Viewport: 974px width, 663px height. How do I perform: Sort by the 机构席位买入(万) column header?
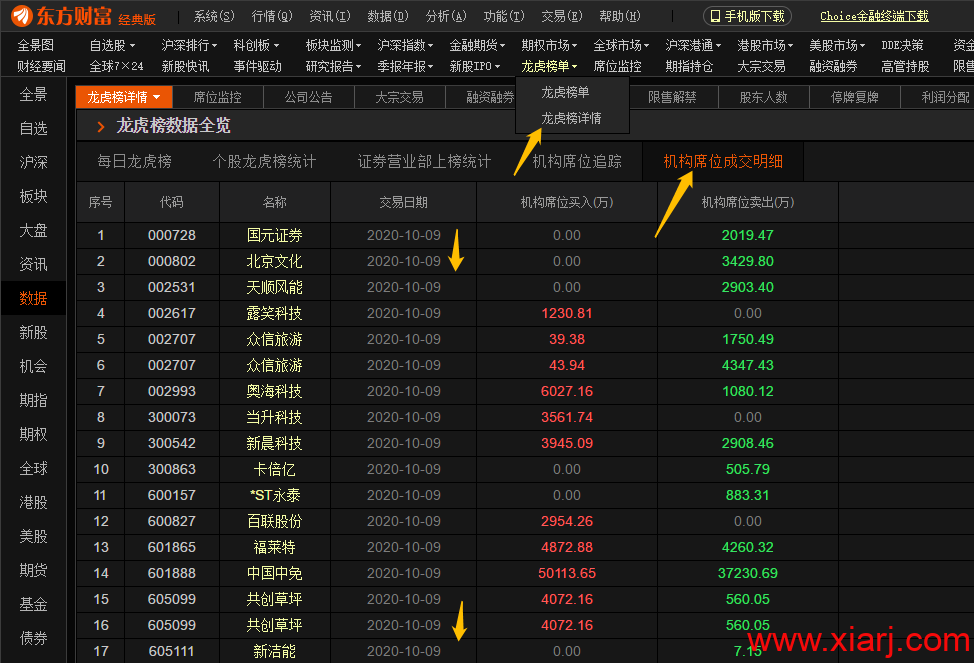tap(567, 202)
